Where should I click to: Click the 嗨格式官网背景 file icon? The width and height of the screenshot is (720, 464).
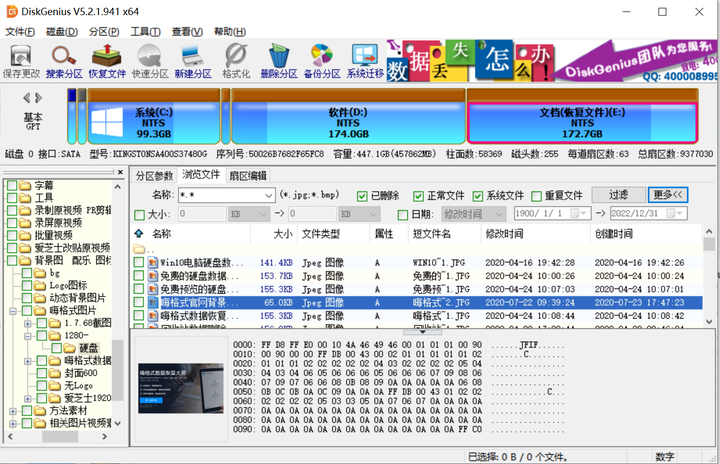coord(153,303)
